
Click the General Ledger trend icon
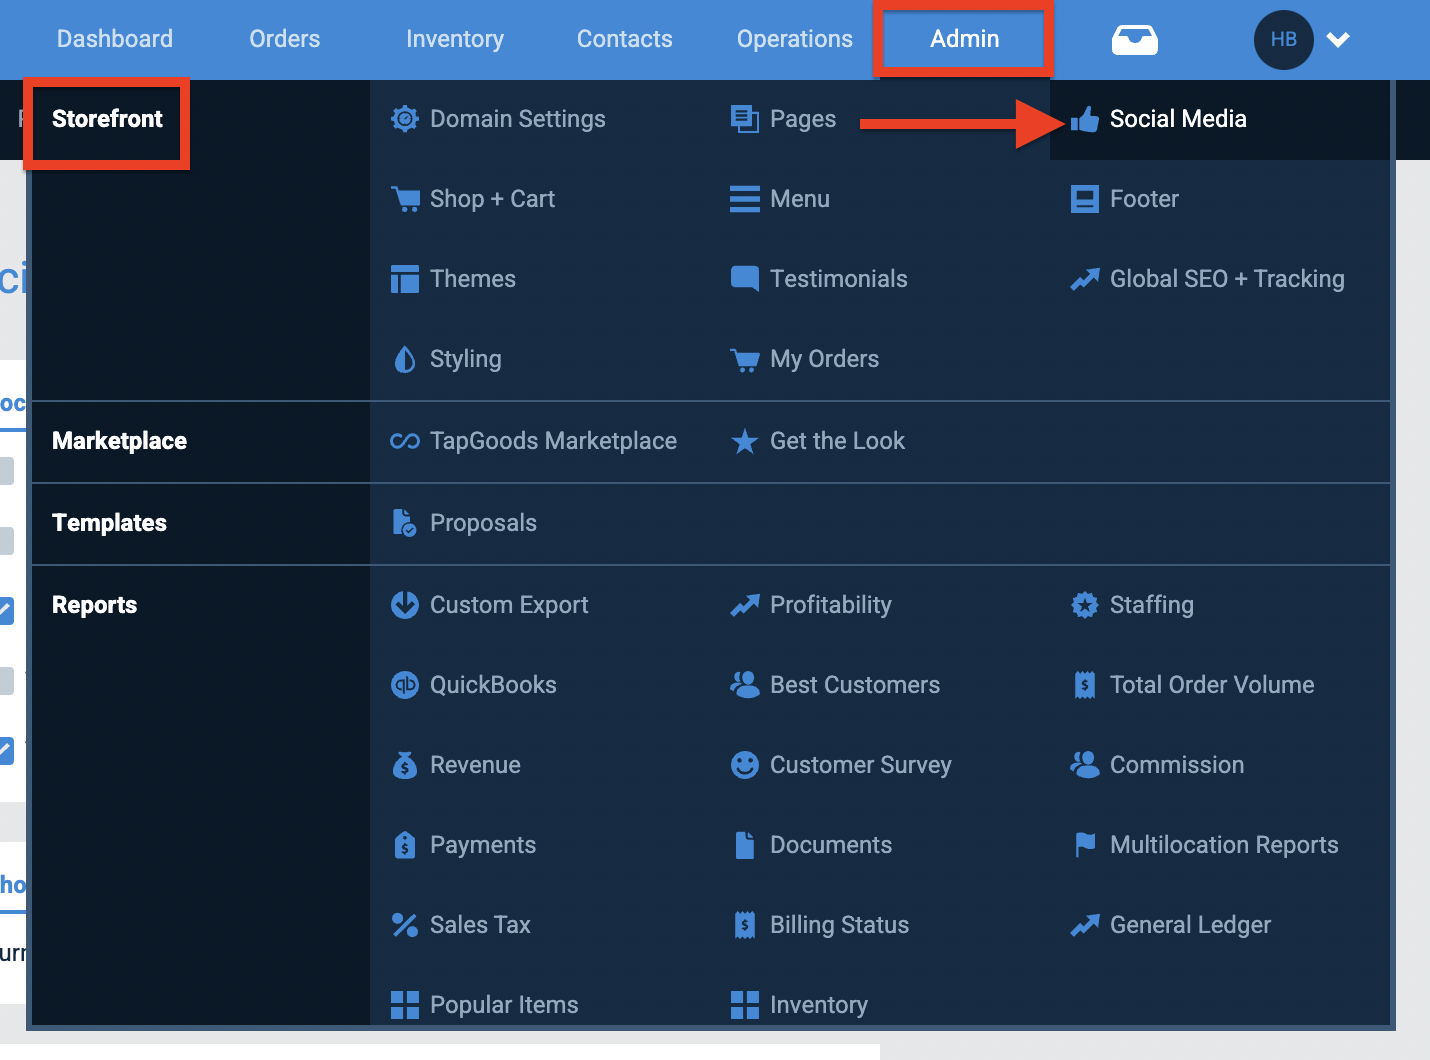(x=1084, y=926)
